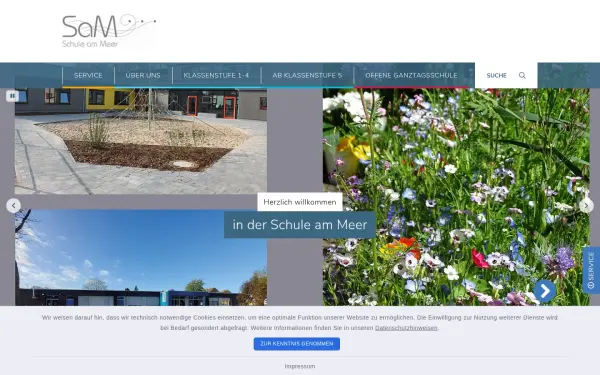Open the KLASSENSTUFE 1-4 menu

pos(216,75)
